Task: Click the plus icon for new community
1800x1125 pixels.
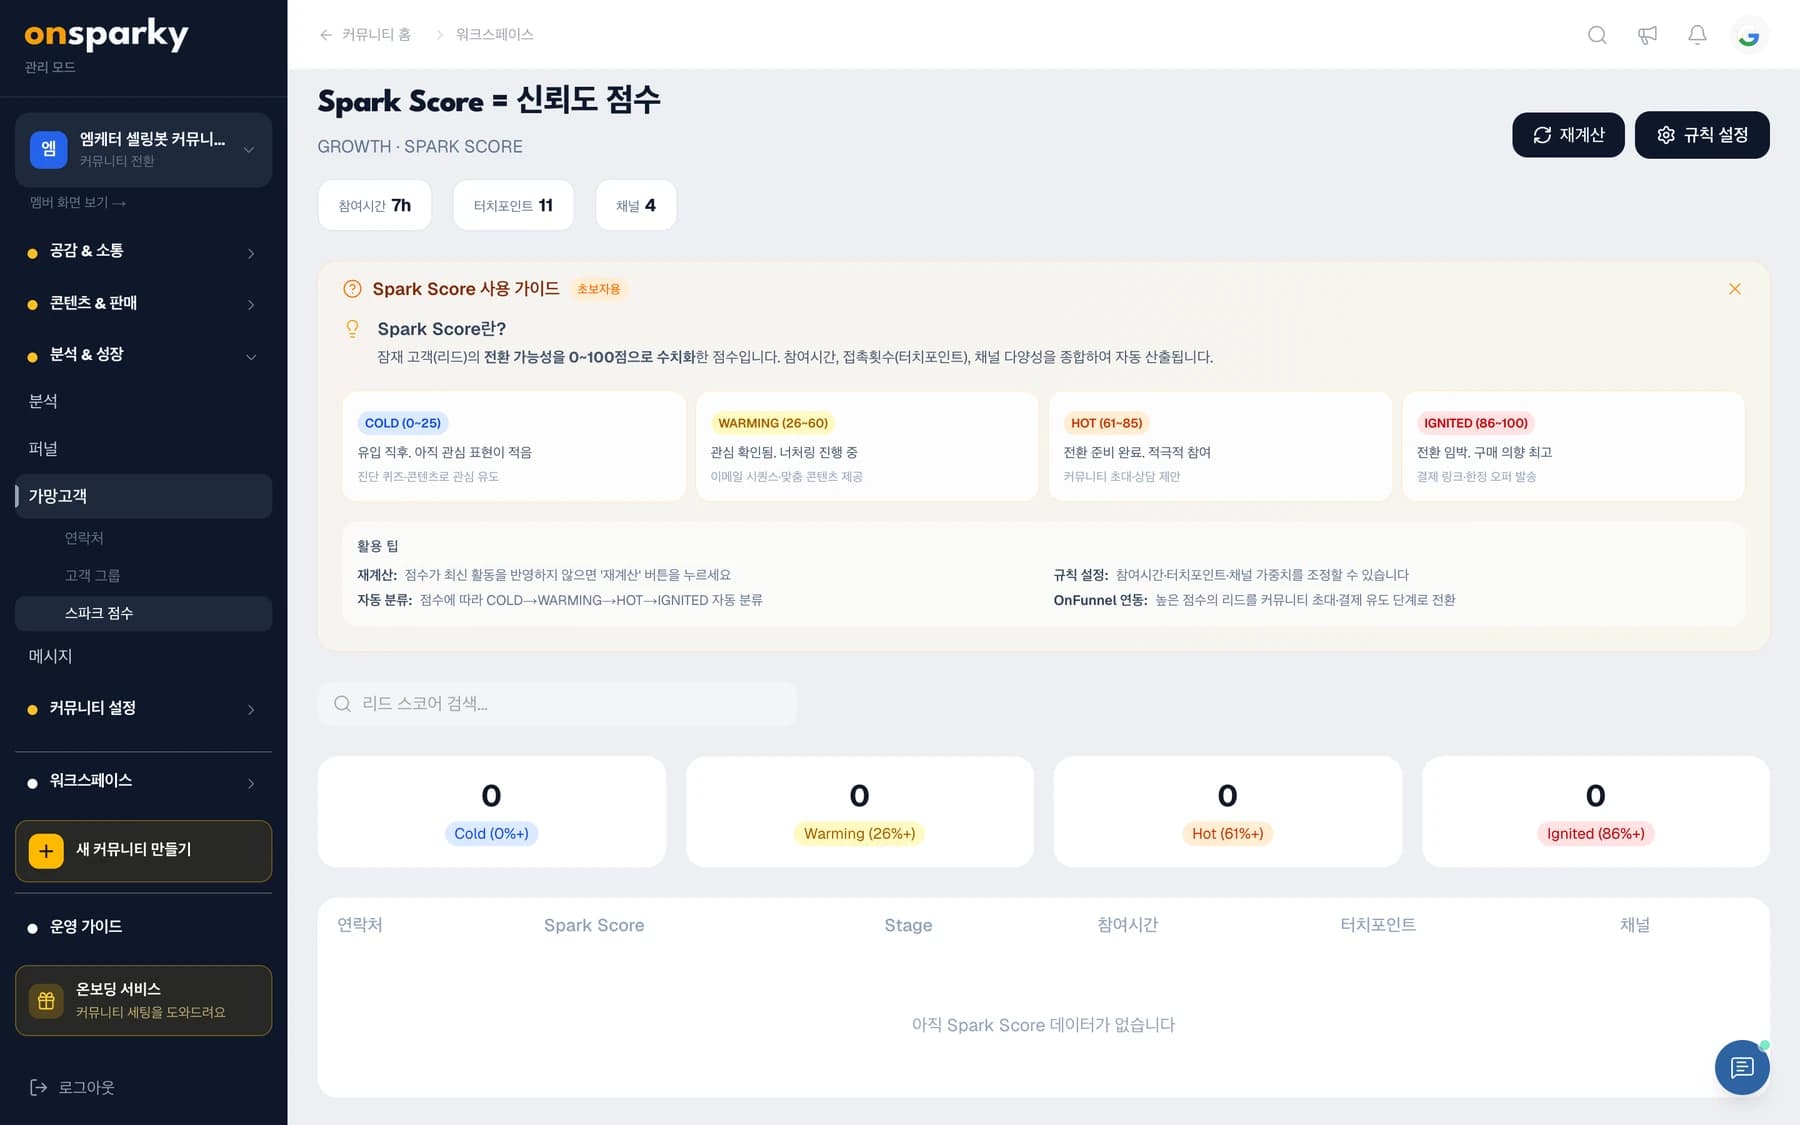Action: point(46,851)
